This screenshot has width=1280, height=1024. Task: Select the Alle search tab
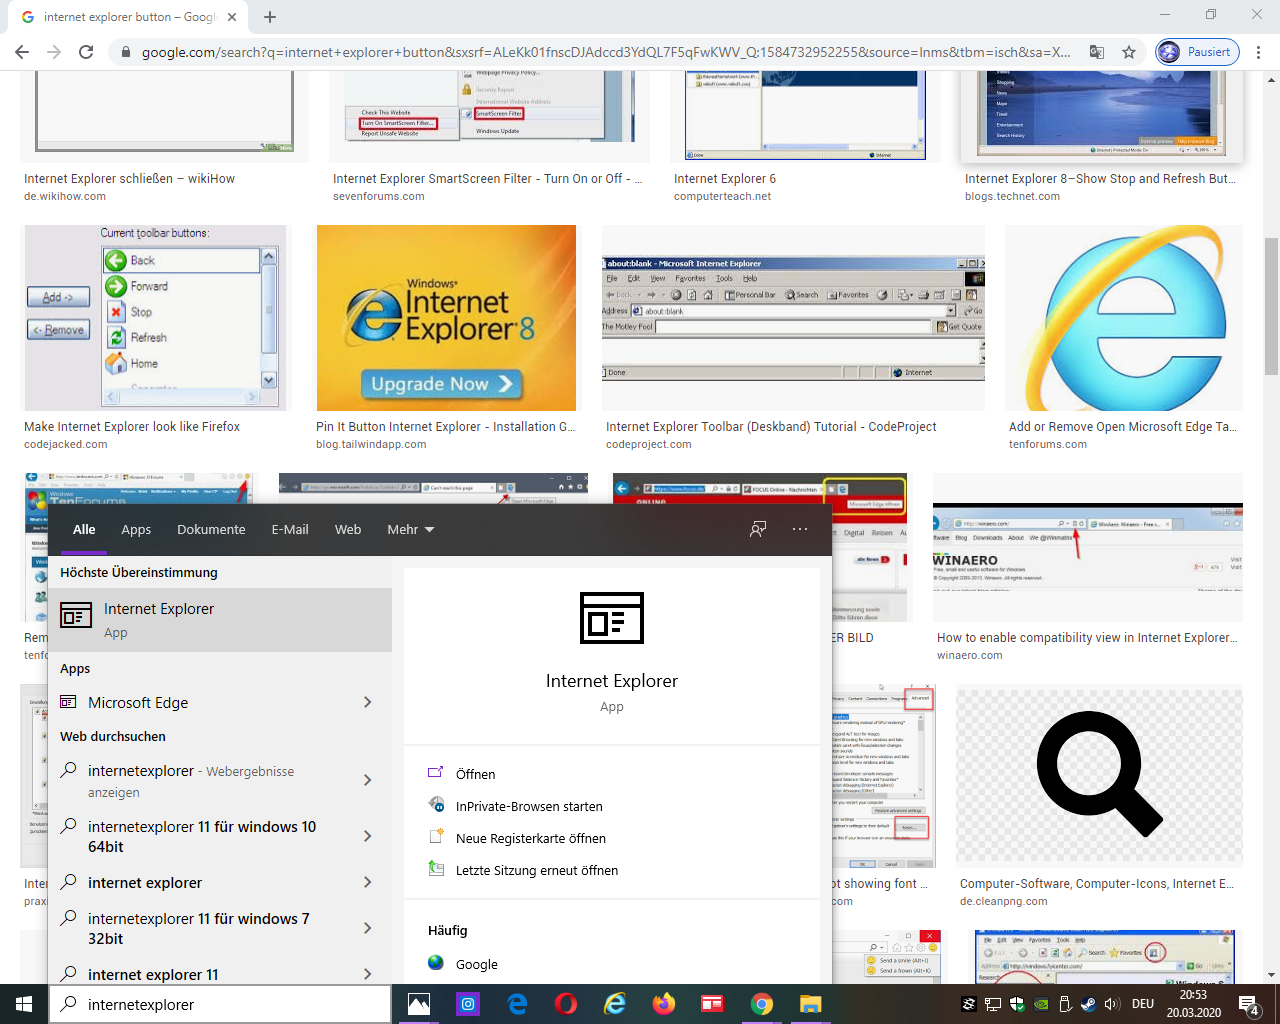pos(84,529)
